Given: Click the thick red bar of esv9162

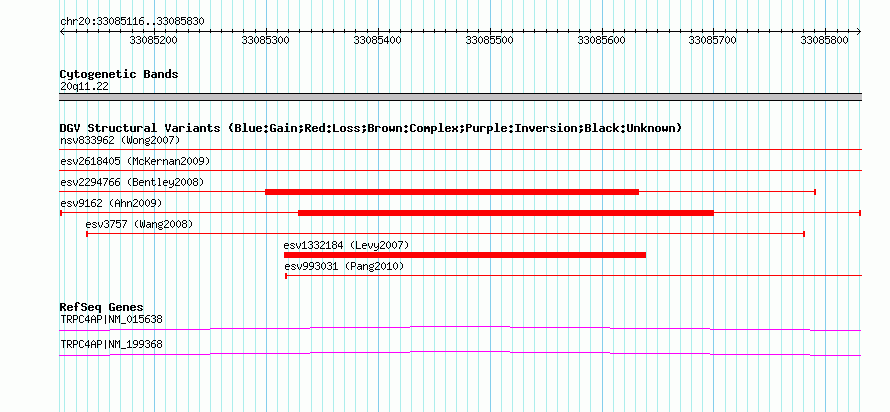Looking at the screenshot, I should (x=506, y=213).
